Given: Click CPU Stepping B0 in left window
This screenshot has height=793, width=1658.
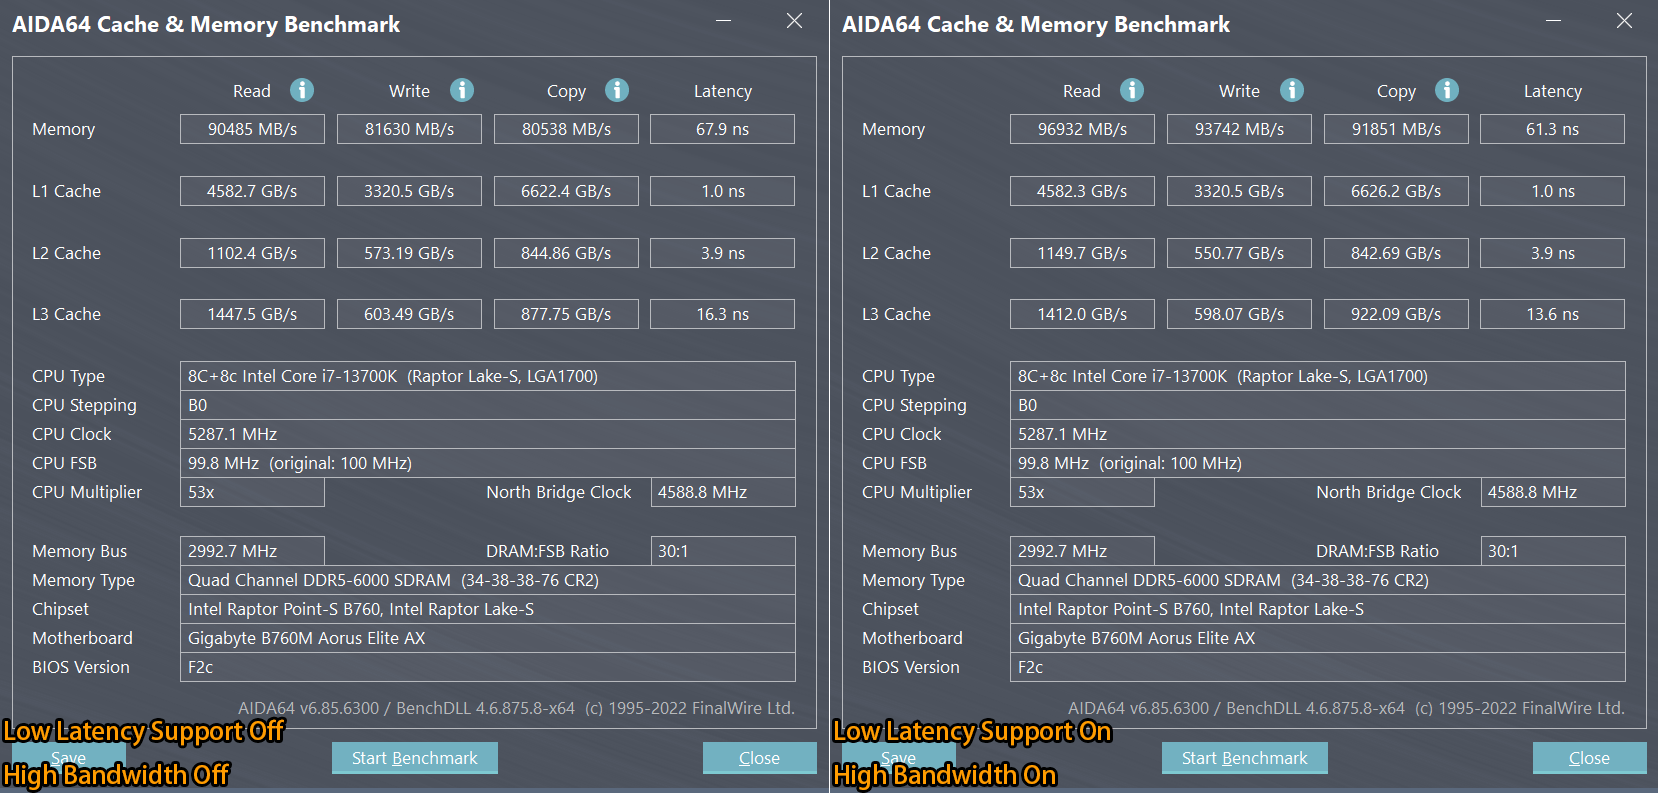Looking at the screenshot, I should pos(488,405).
